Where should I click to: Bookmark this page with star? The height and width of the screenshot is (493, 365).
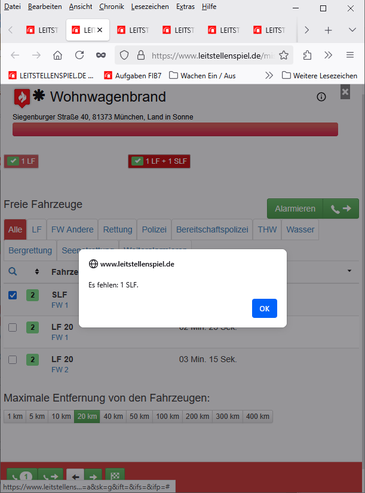tap(284, 55)
